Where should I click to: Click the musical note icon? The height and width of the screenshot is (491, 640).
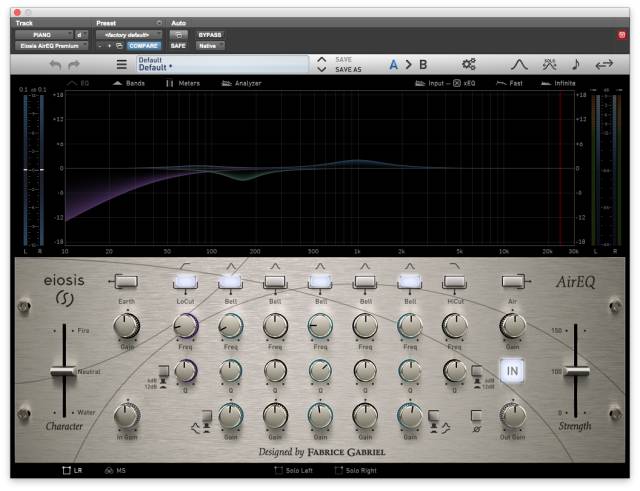pyautogui.click(x=576, y=64)
